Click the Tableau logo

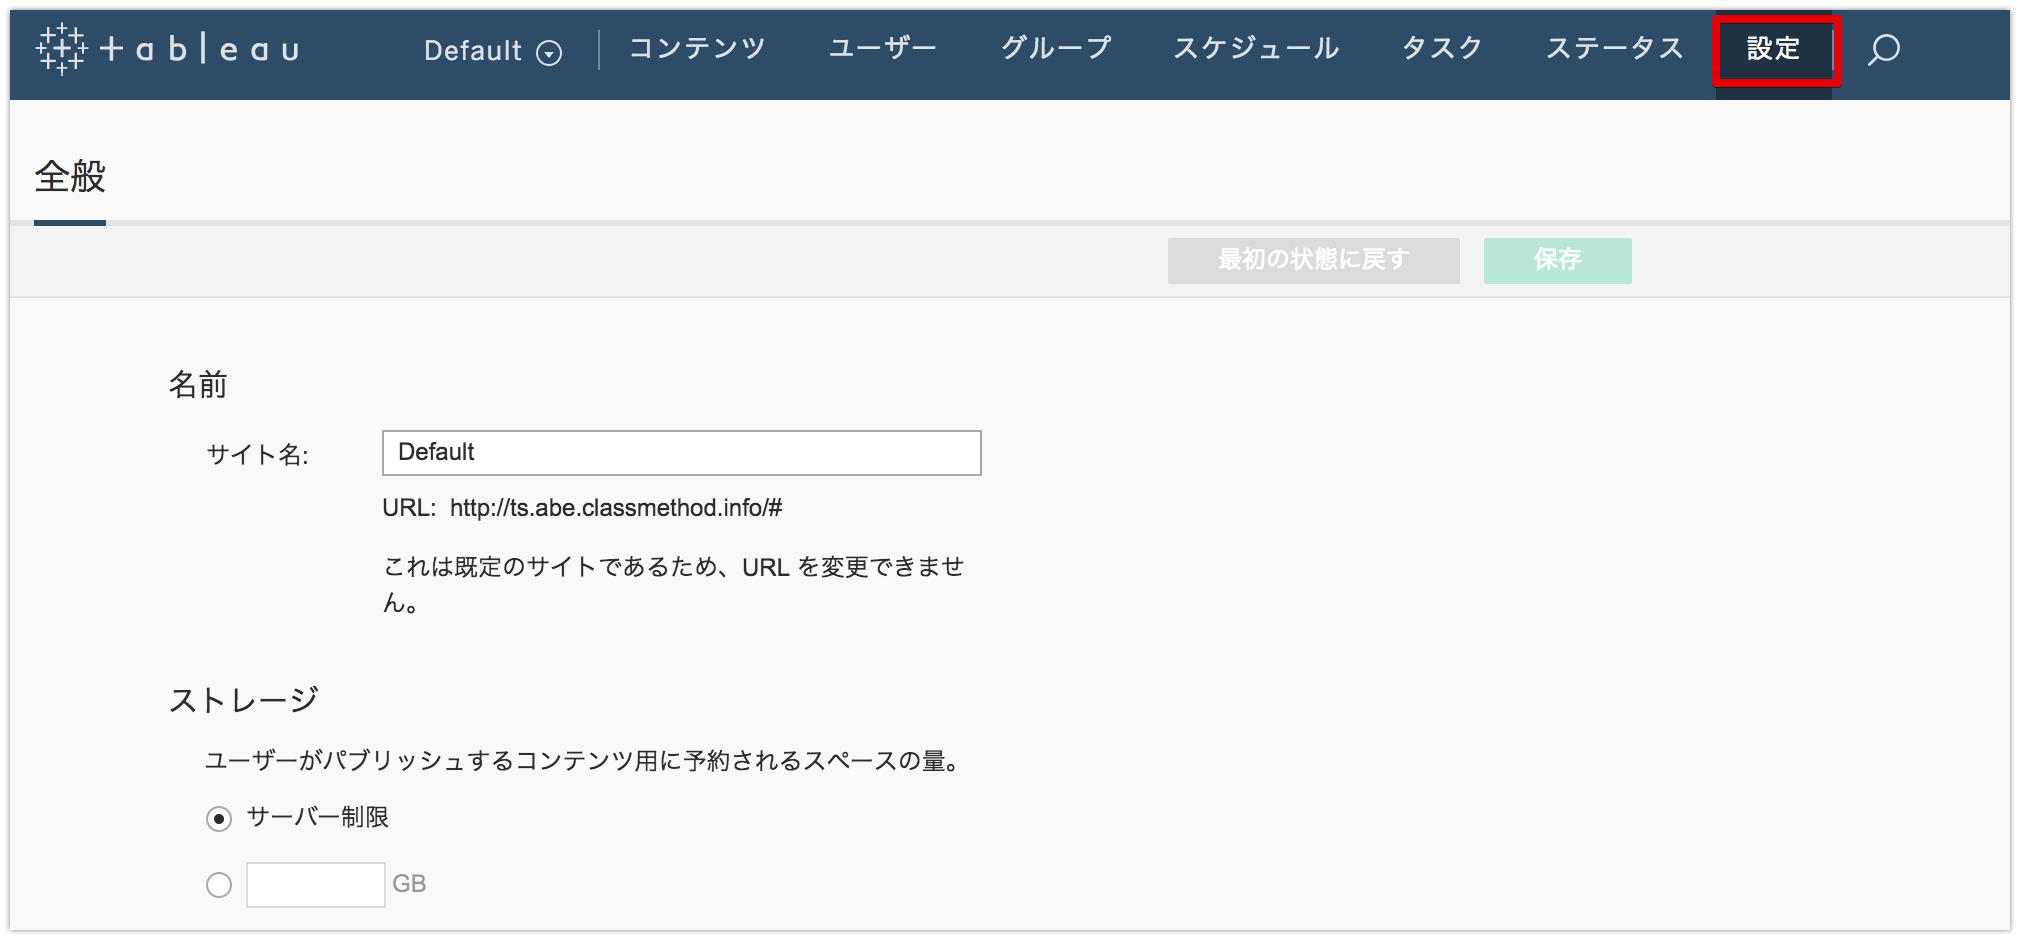click(167, 50)
